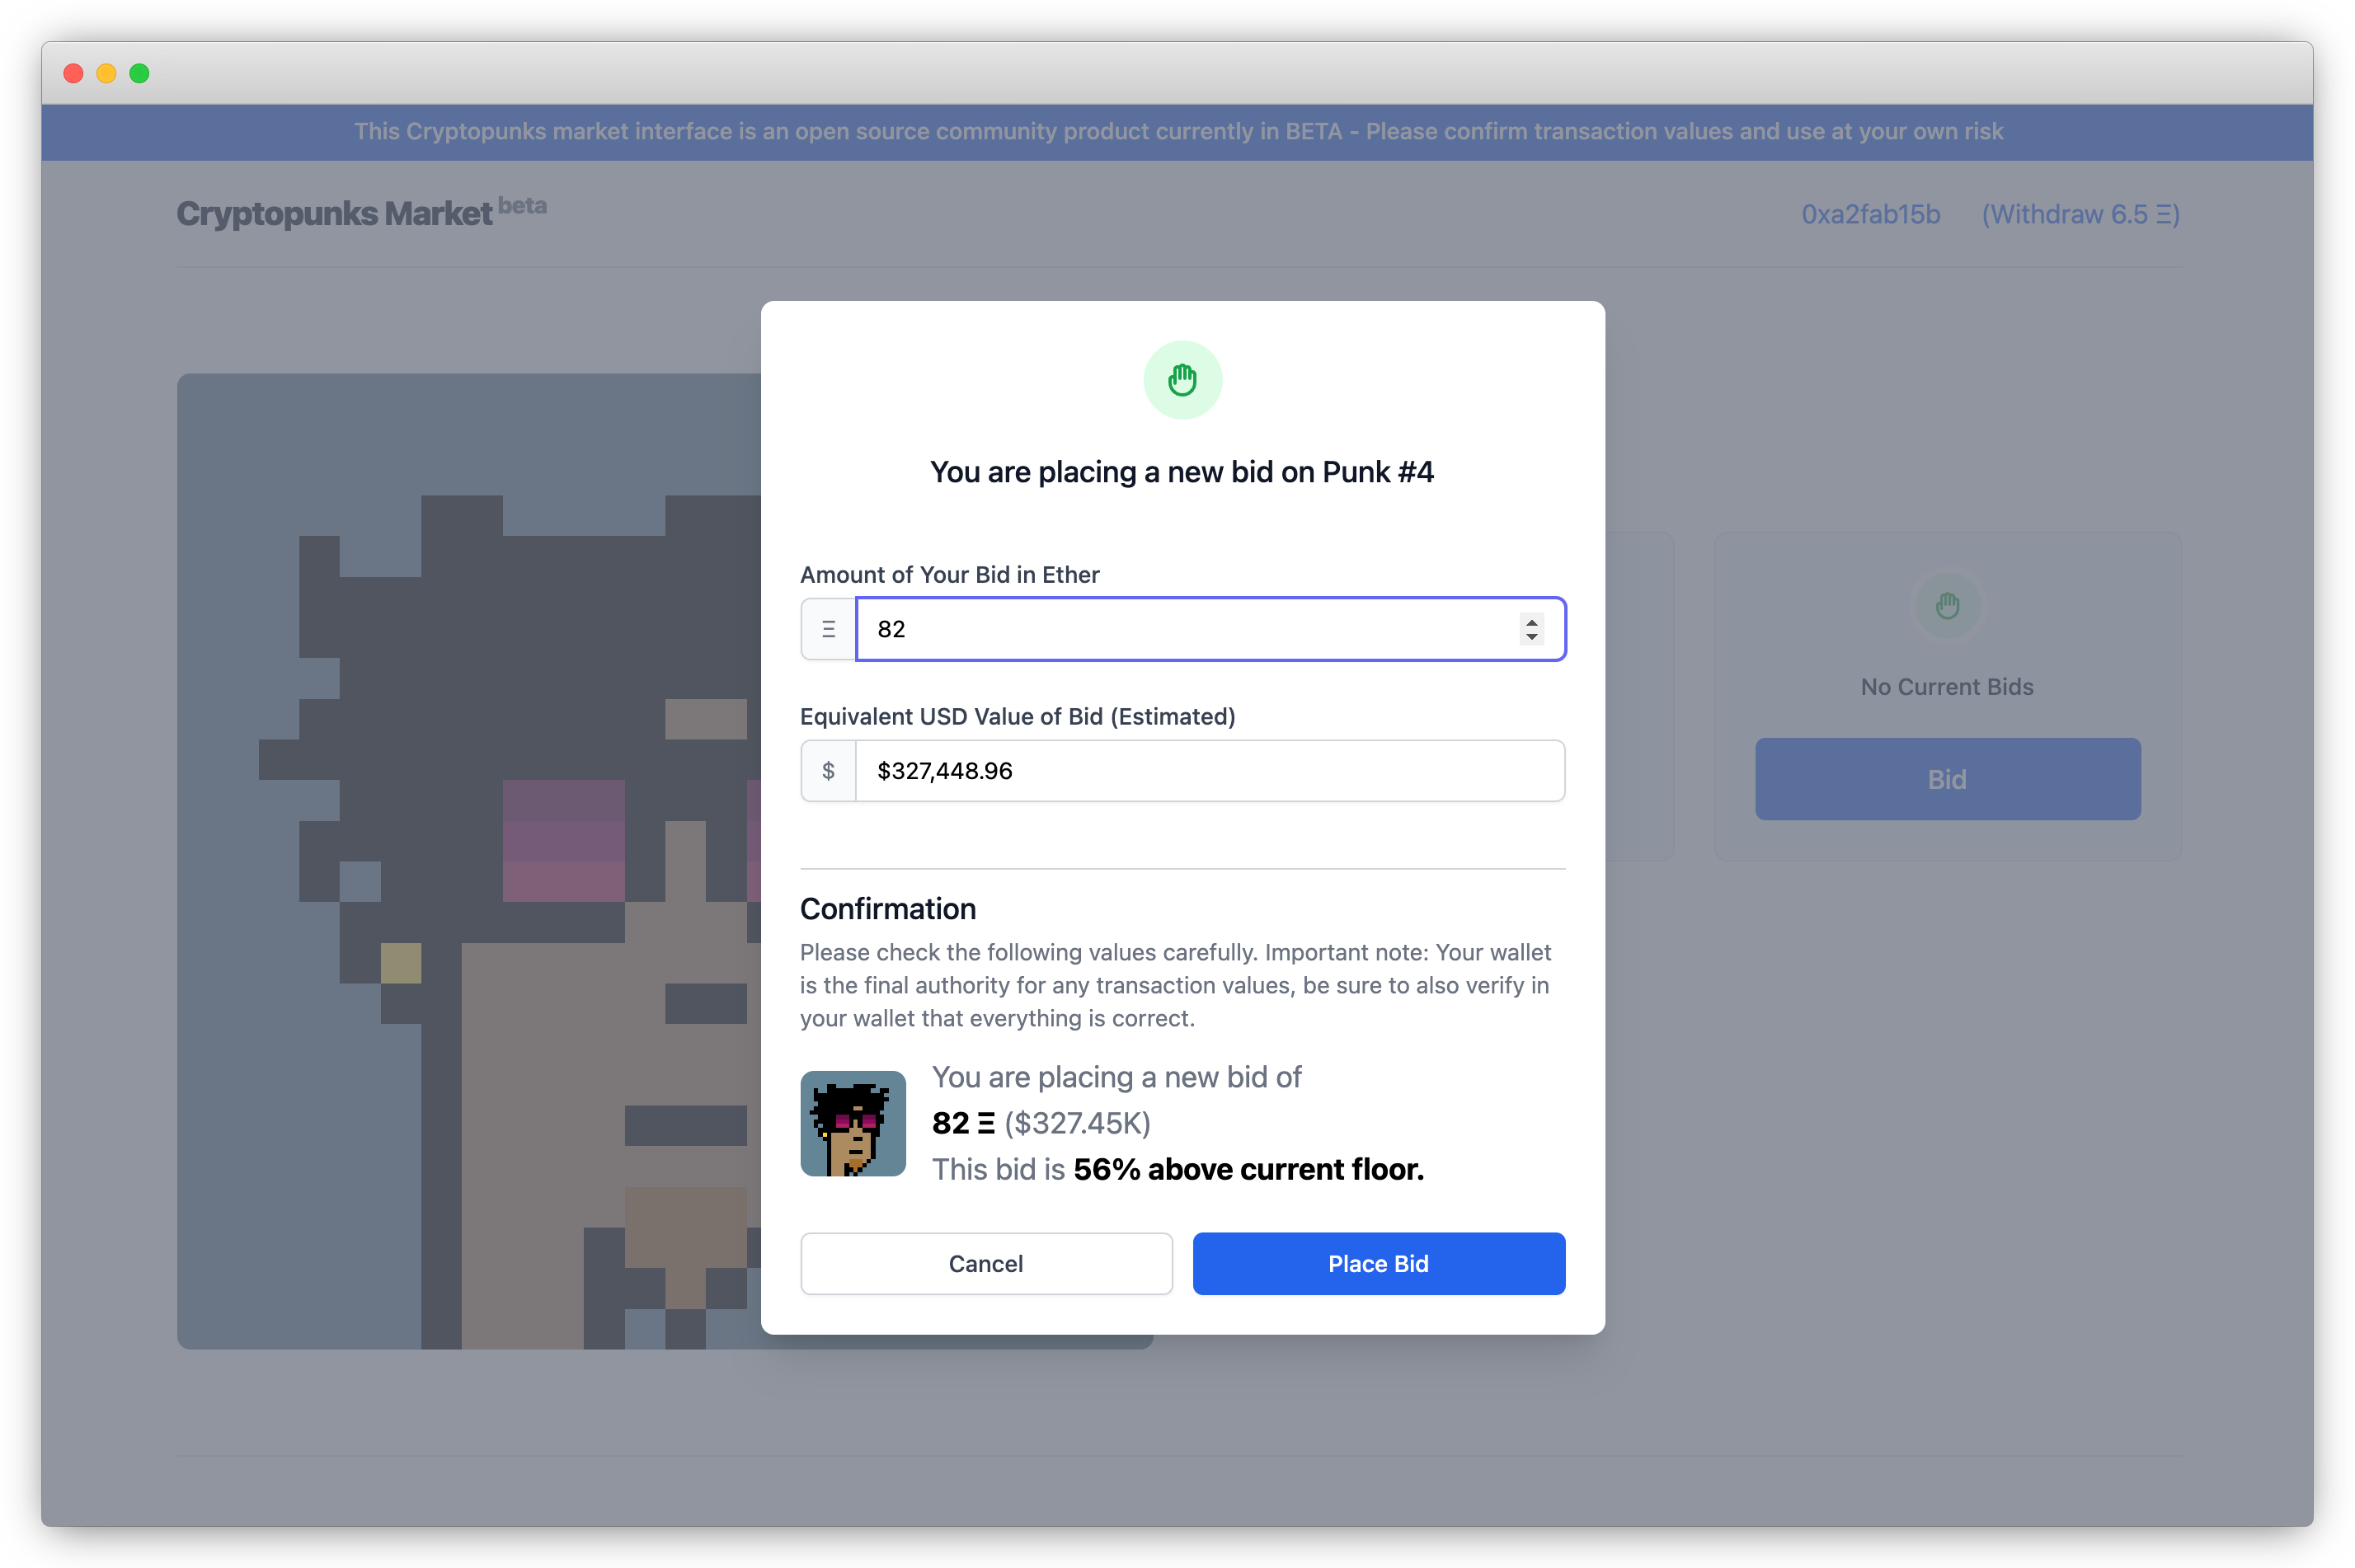The width and height of the screenshot is (2355, 1568).
Task: Click the BETA banner at top of screen
Action: tap(1177, 131)
